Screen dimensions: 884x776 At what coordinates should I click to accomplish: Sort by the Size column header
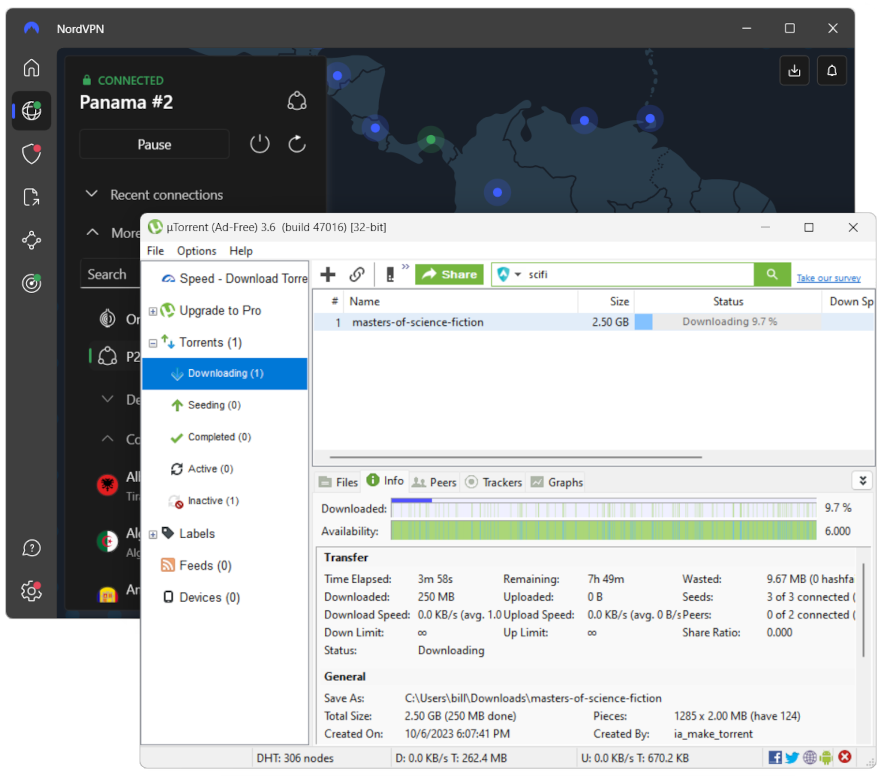click(x=606, y=302)
